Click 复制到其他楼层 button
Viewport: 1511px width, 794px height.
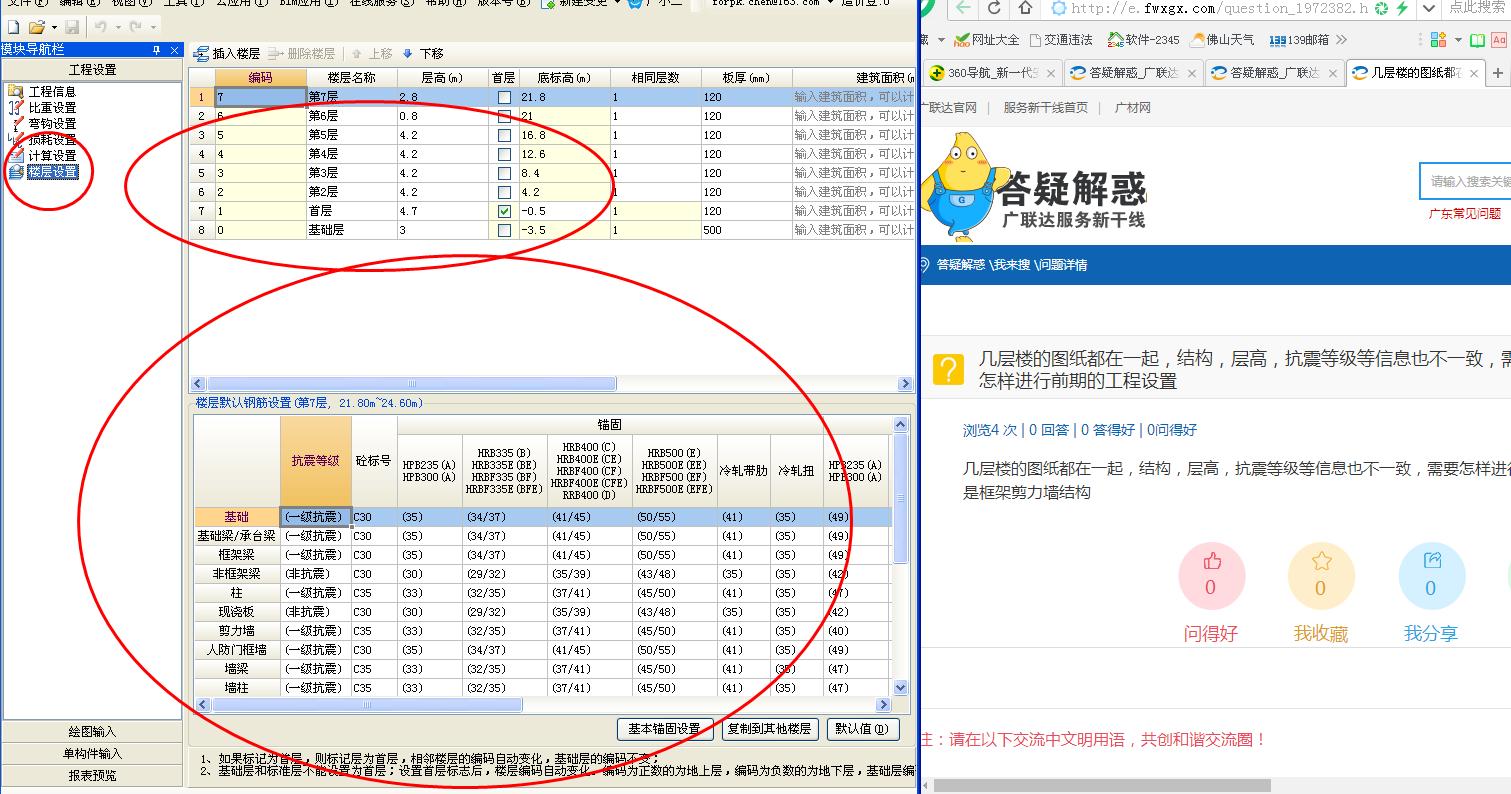click(769, 729)
